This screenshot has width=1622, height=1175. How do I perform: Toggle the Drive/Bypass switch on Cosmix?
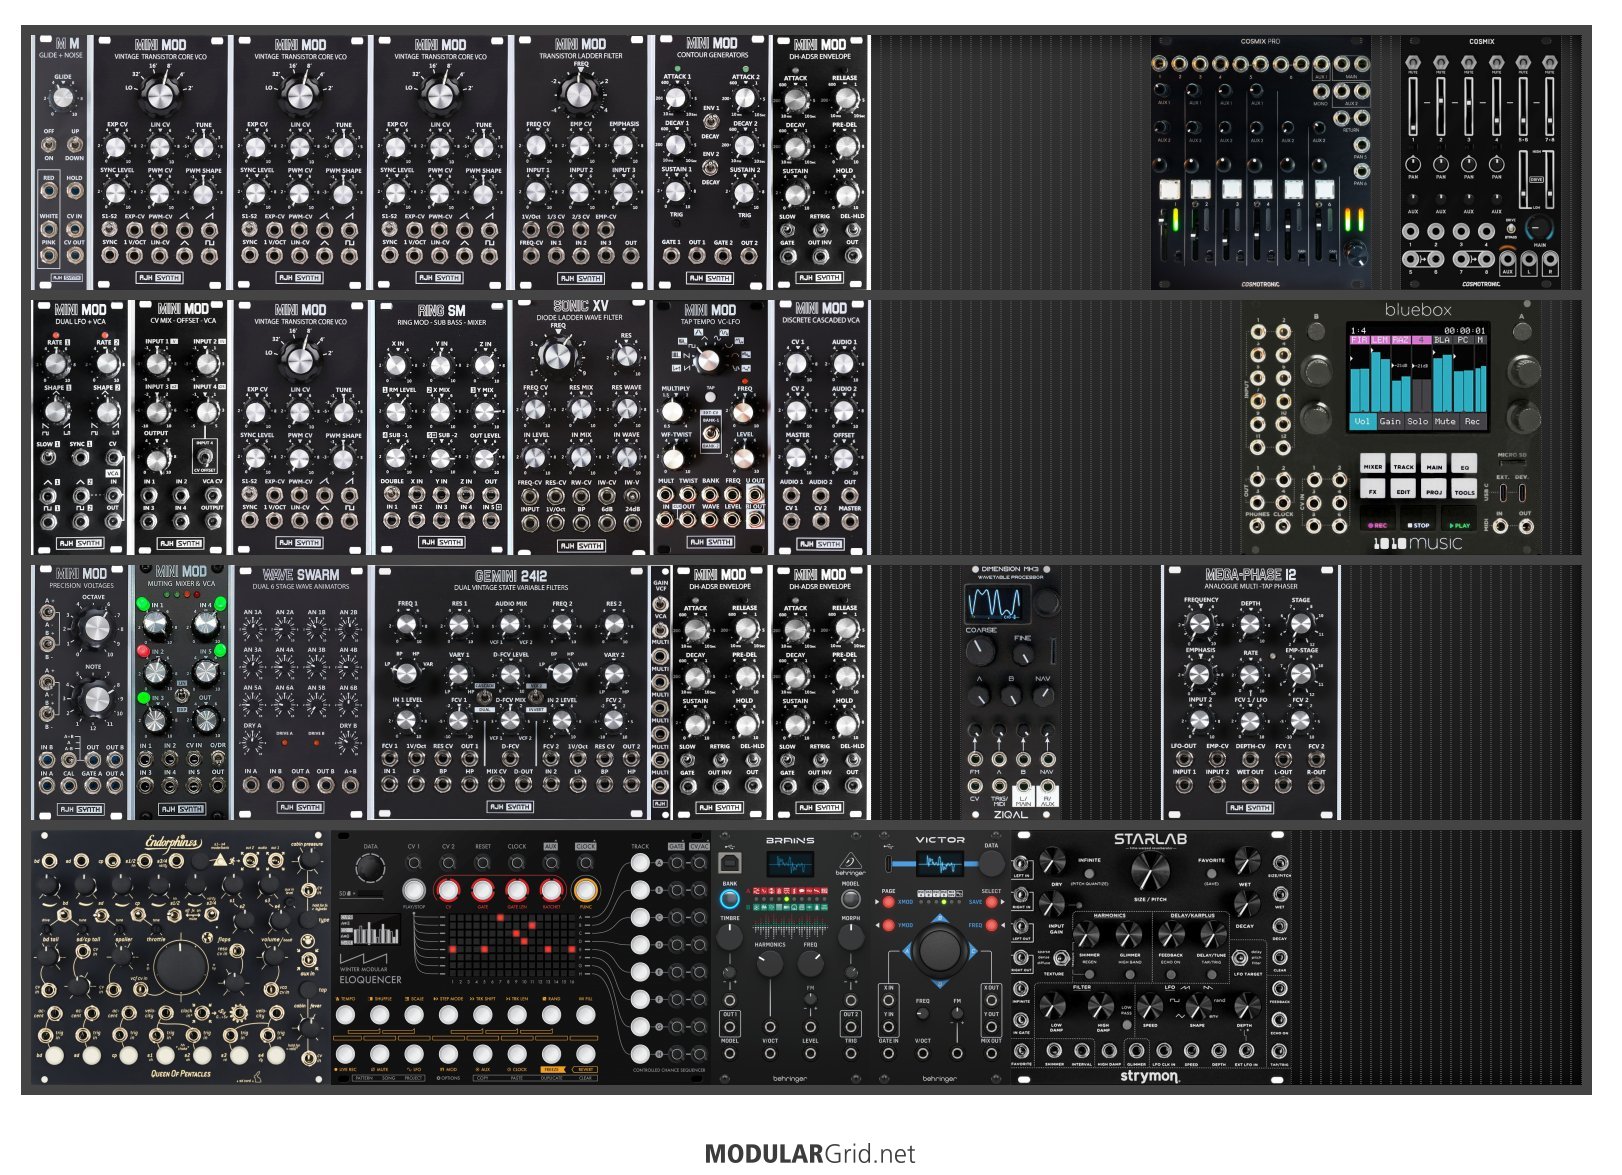(1510, 229)
